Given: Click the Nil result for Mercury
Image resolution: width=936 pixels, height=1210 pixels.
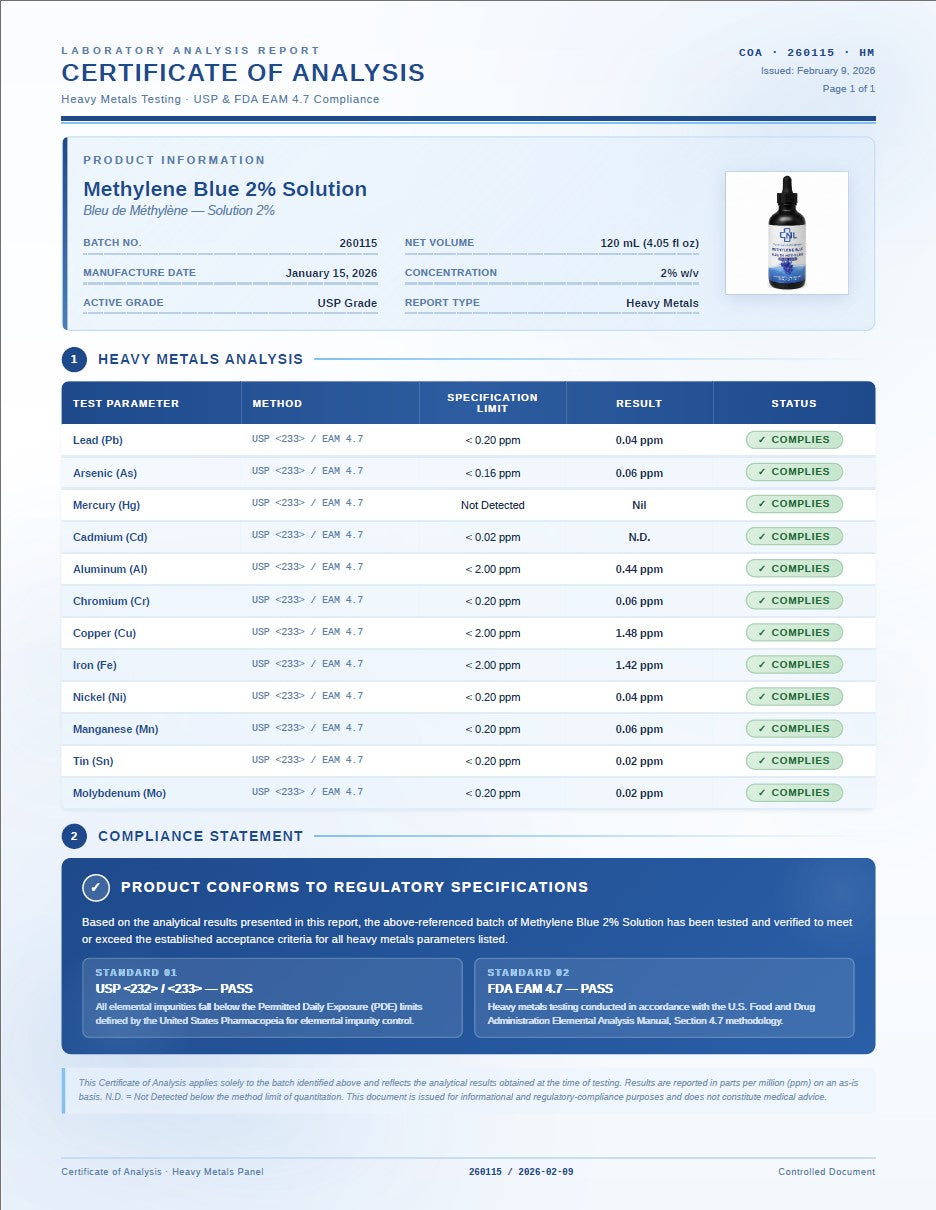Looking at the screenshot, I should [639, 505].
